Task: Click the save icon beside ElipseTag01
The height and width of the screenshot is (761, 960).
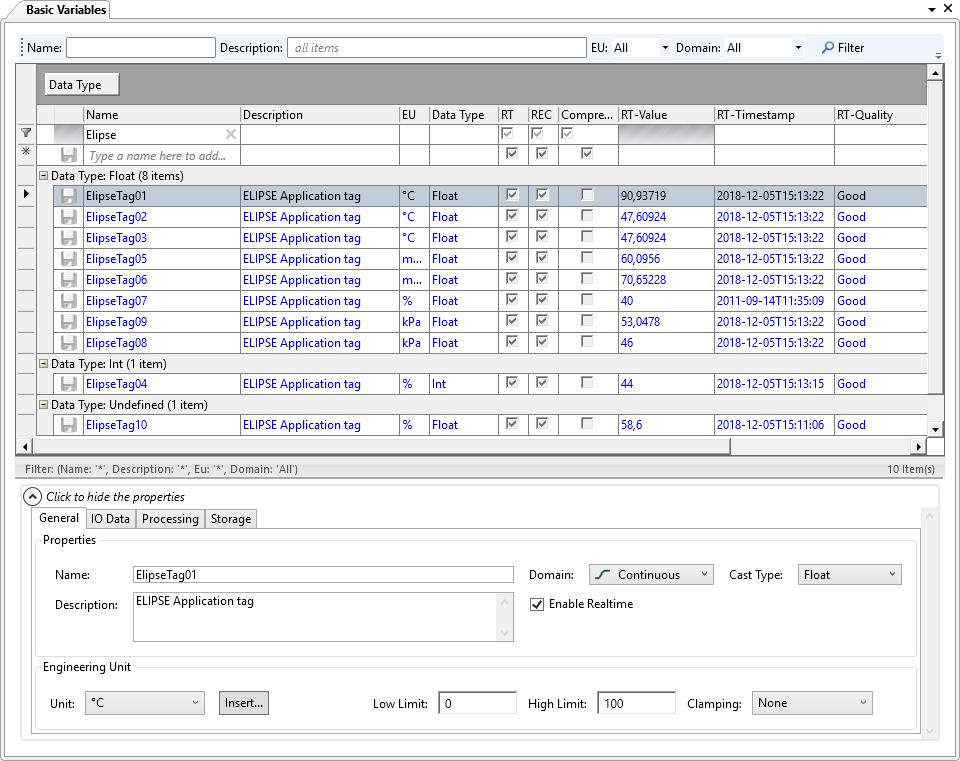Action: point(69,196)
